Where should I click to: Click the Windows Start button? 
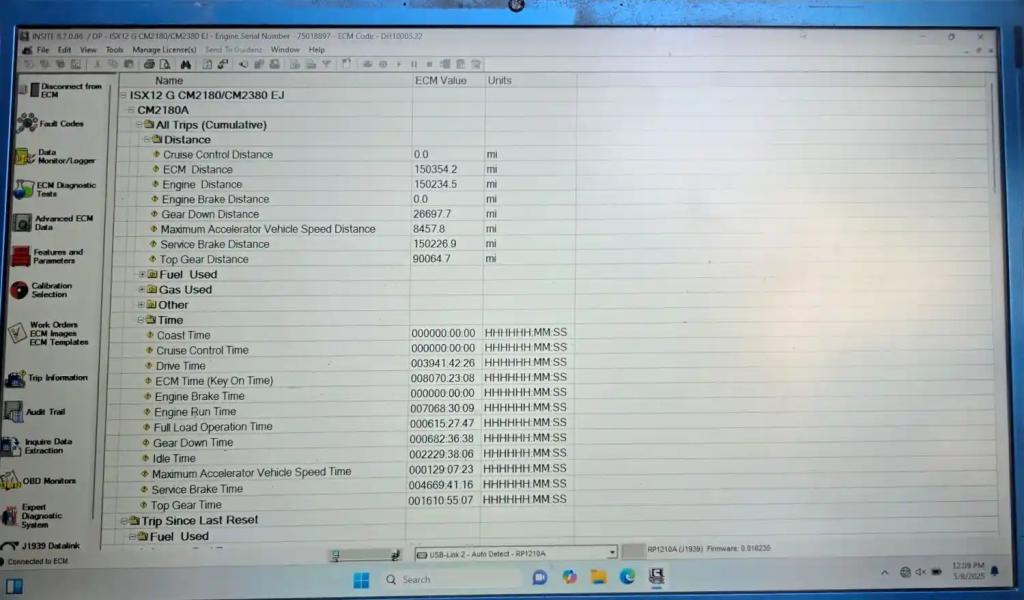361,579
